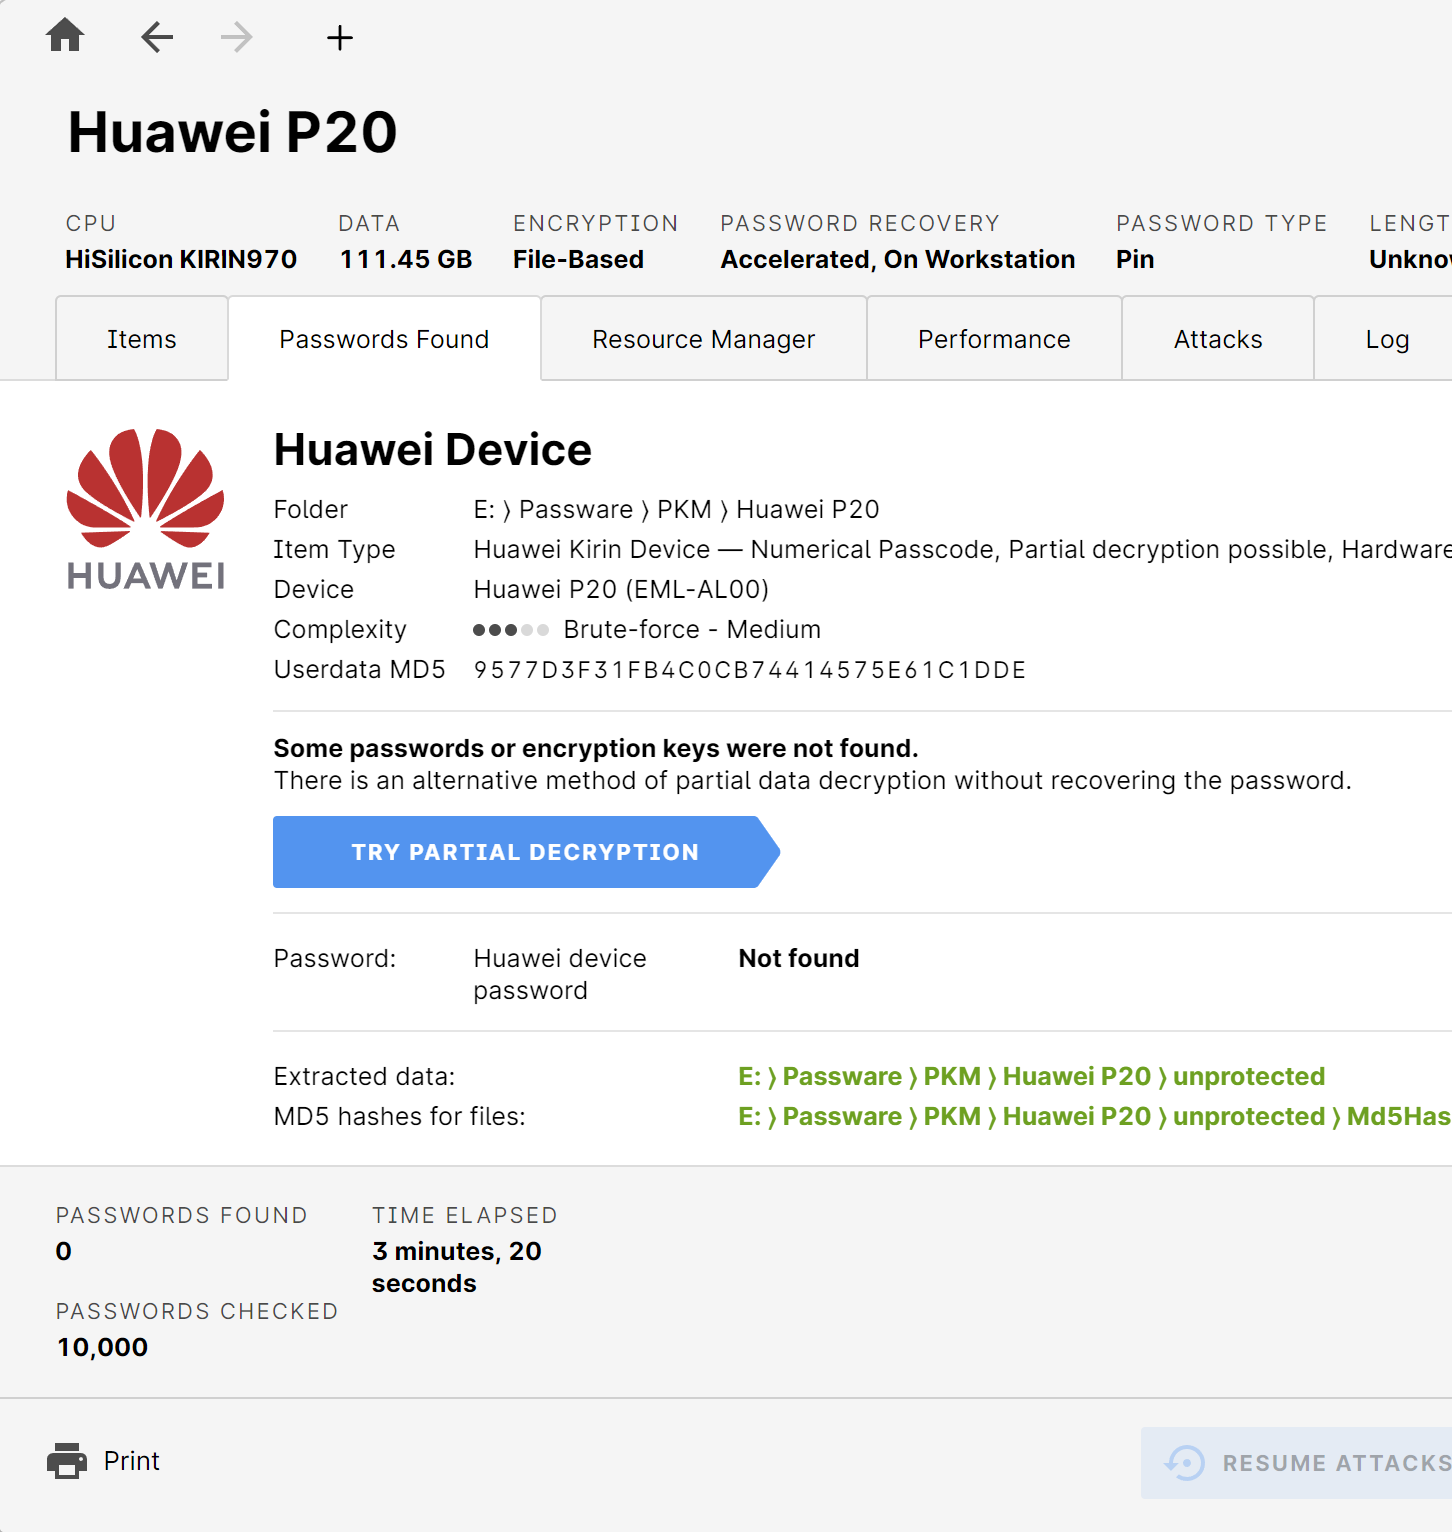Screen dimensions: 1452x1532
Task: Switch to the Attacks tab
Action: point(1218,339)
